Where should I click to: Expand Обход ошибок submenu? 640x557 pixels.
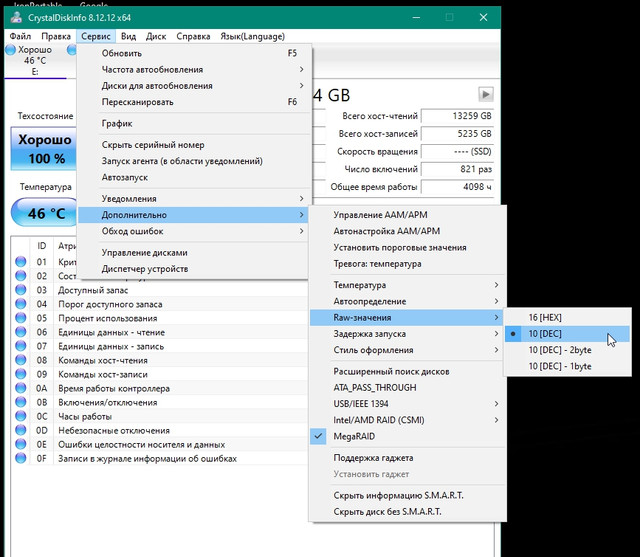click(x=193, y=231)
